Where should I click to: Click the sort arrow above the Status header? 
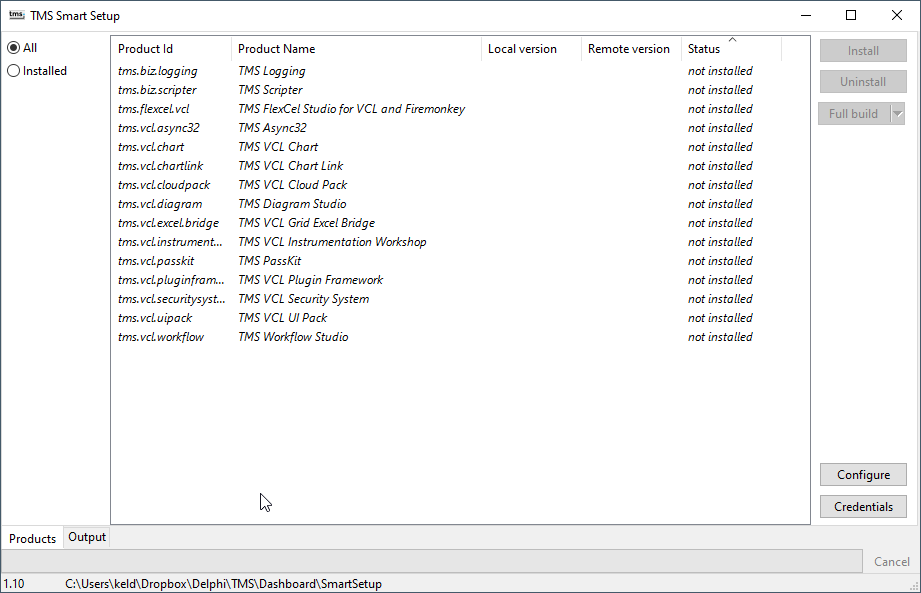coord(732,39)
